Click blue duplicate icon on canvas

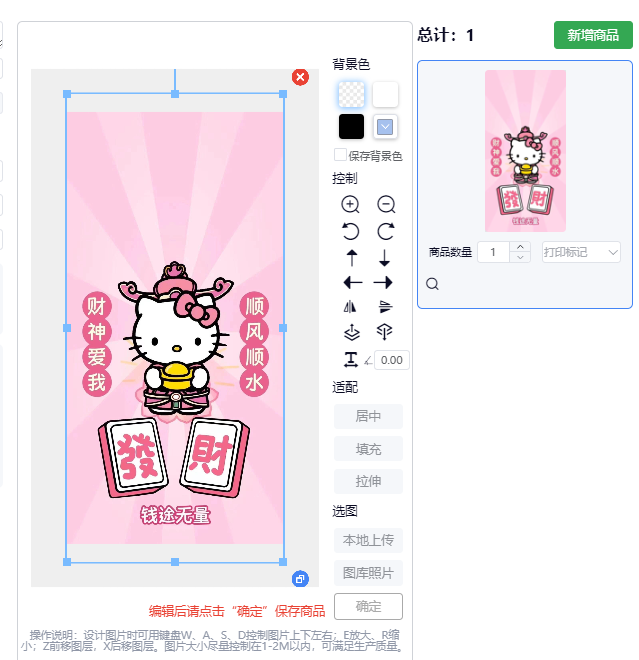click(300, 579)
